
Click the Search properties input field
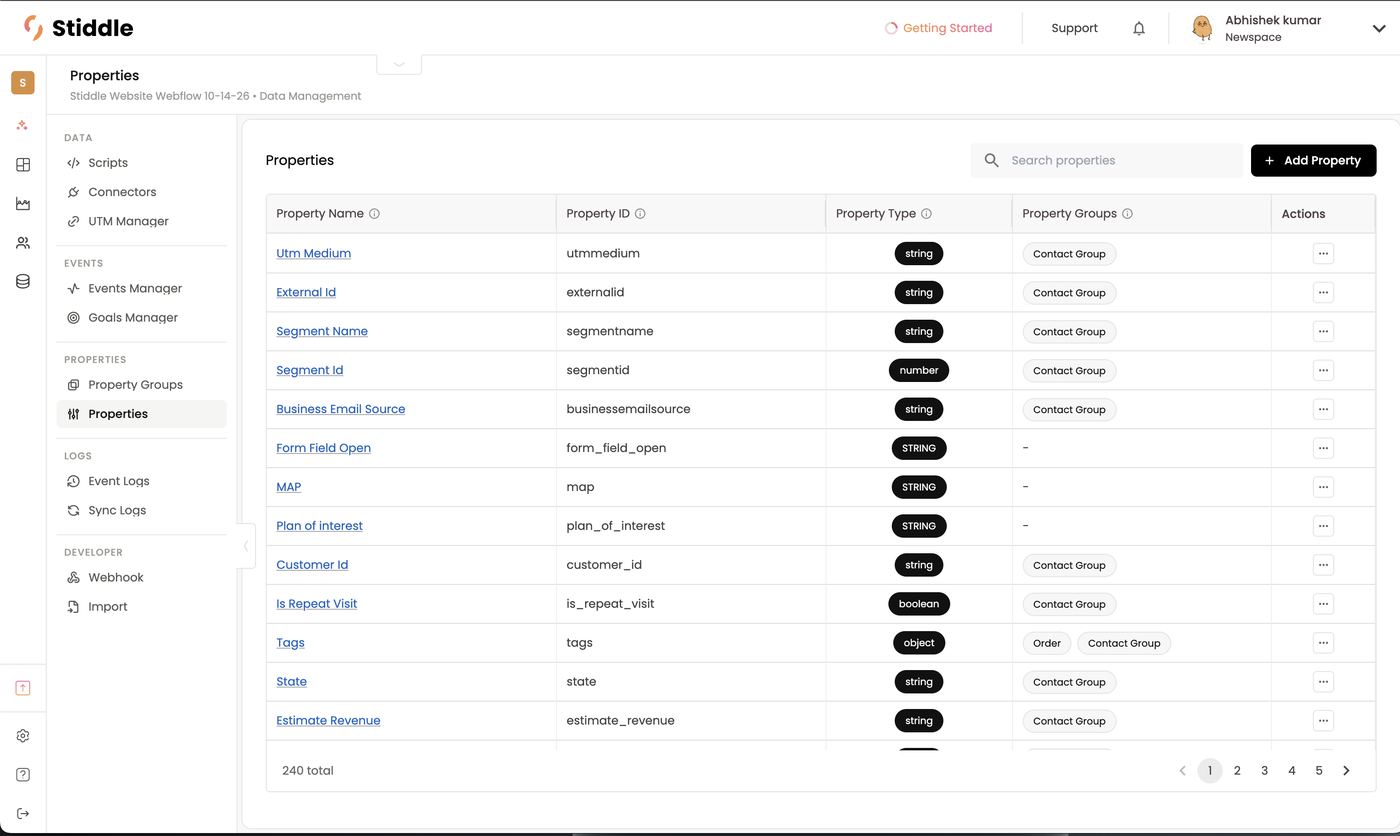pyautogui.click(x=1107, y=160)
